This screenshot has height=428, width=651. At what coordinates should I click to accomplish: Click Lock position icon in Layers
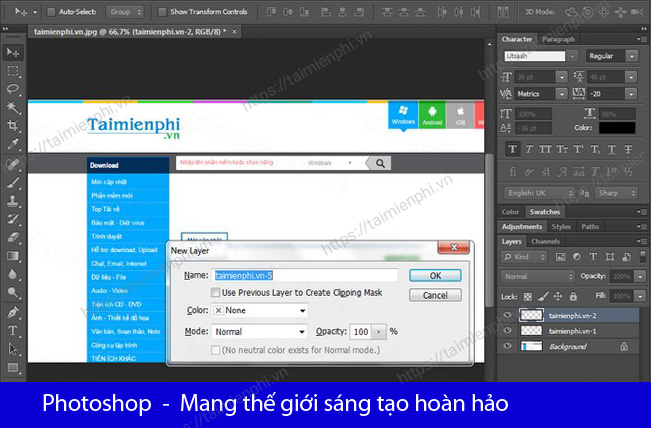click(x=558, y=296)
